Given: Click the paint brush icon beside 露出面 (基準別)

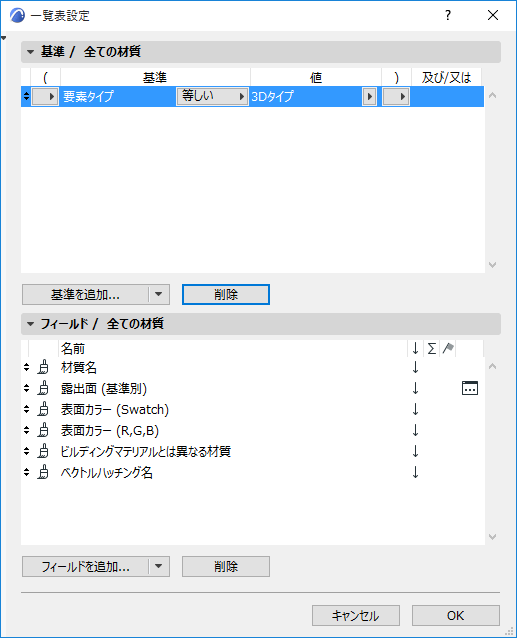Looking at the screenshot, I should click(x=43, y=388).
